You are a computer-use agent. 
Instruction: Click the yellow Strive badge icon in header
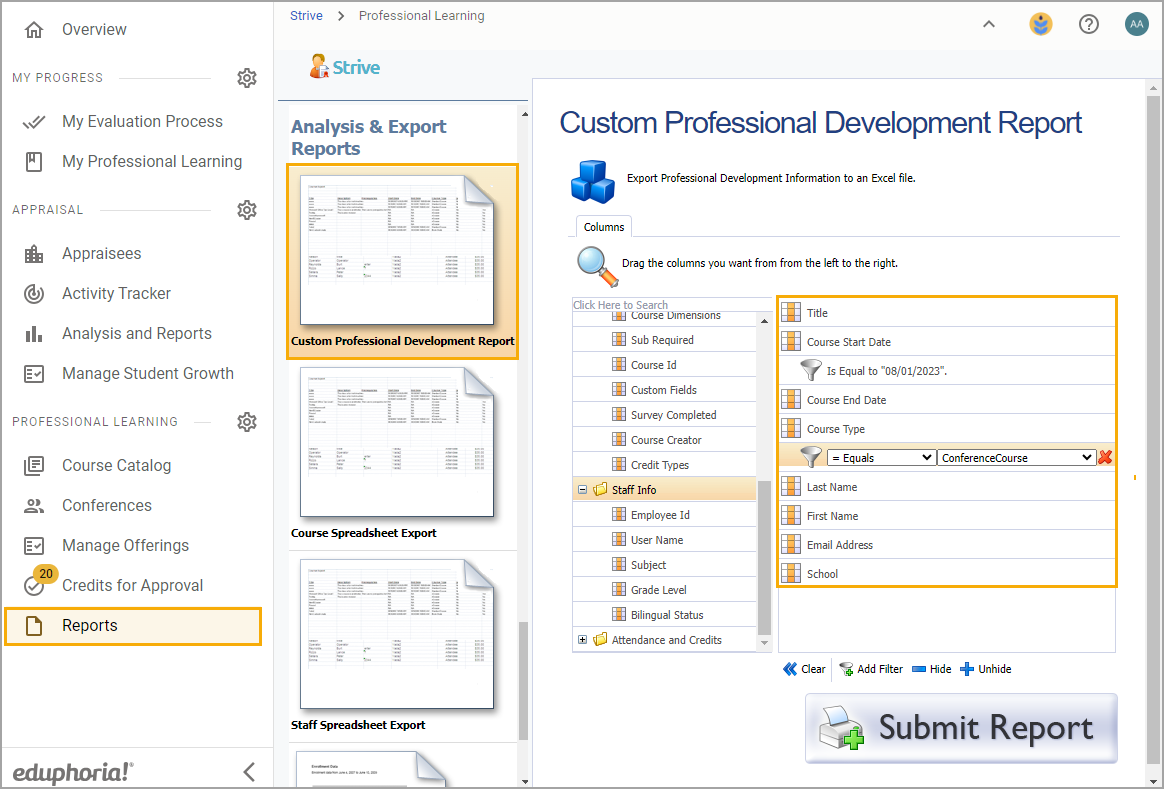1041,24
